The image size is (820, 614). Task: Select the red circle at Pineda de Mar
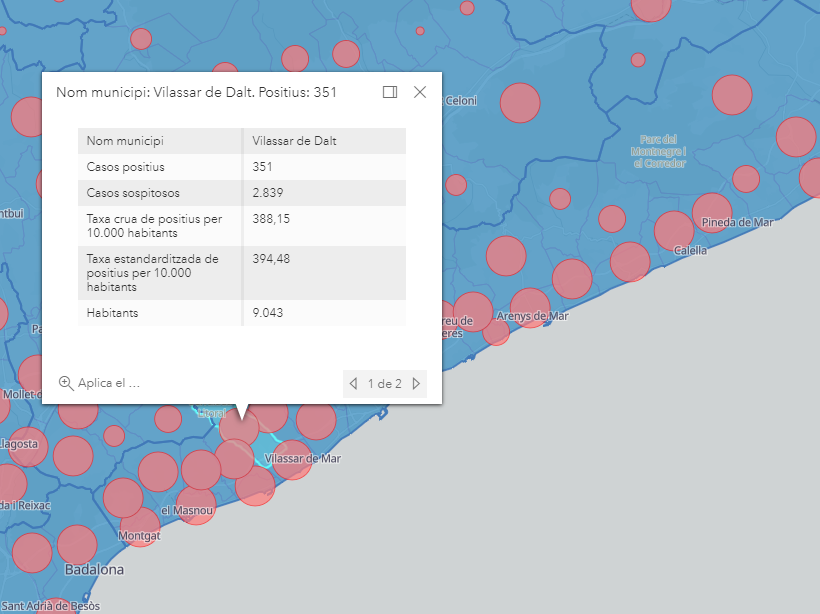pos(711,212)
